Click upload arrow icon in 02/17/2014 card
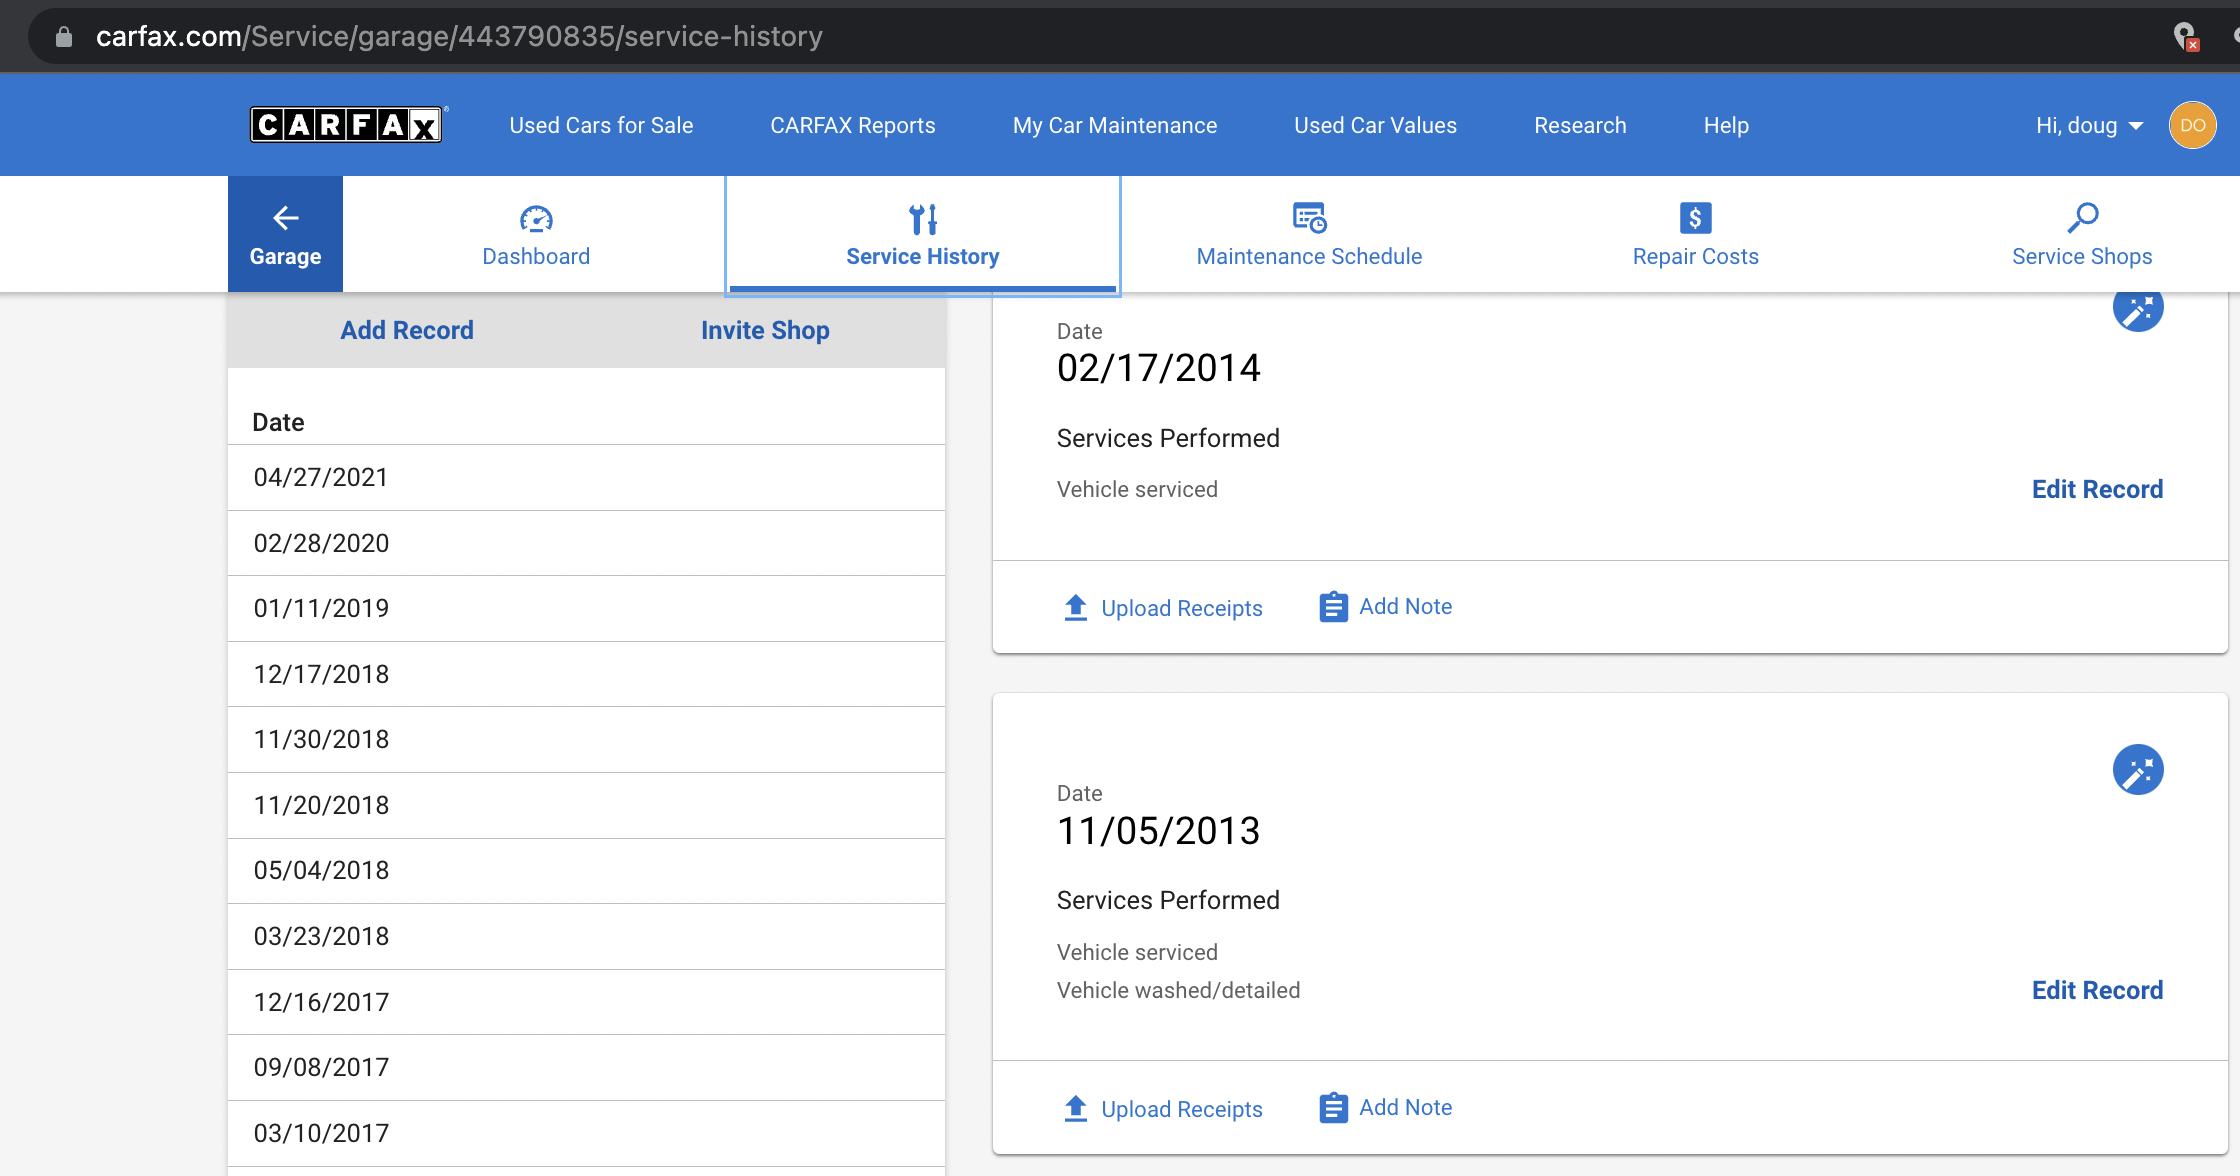The height and width of the screenshot is (1176, 2240). 1076,607
